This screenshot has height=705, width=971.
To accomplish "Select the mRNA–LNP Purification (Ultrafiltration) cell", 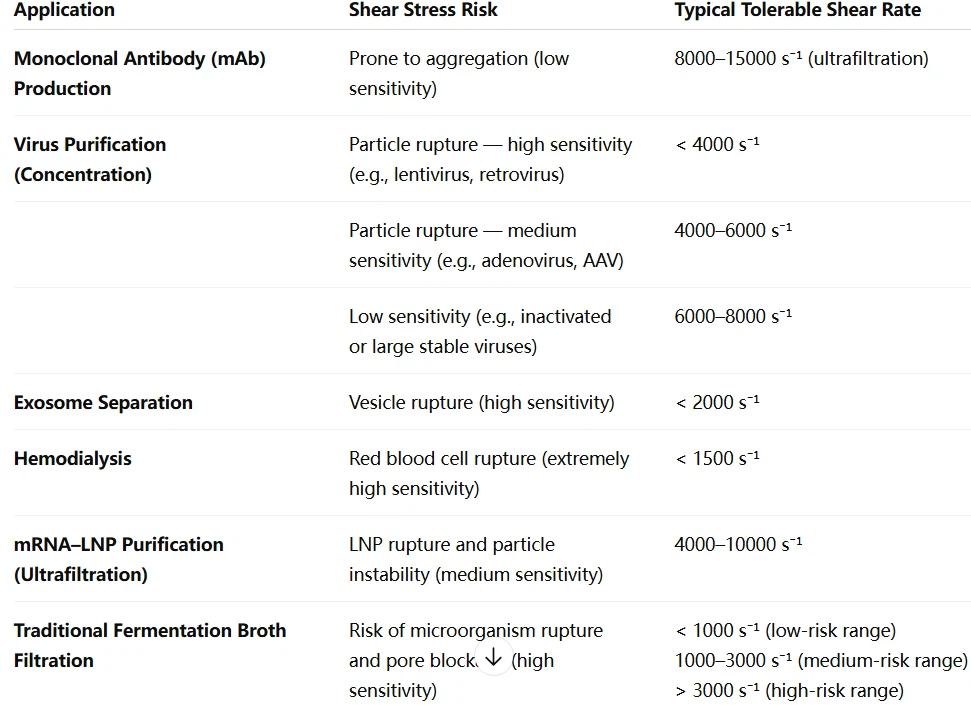I will point(118,559).
